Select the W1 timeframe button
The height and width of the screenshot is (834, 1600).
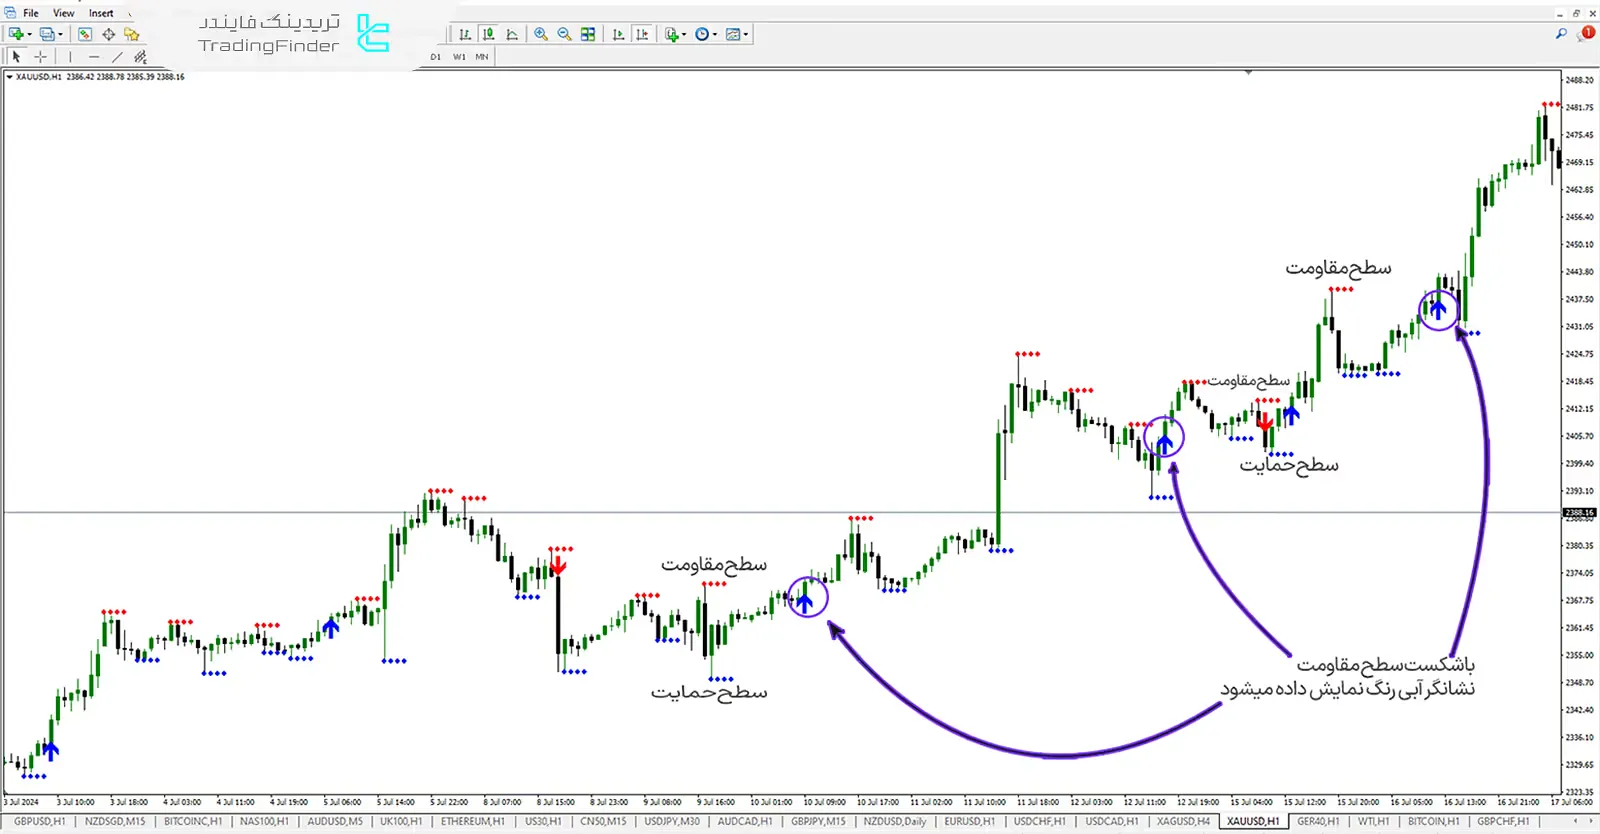pos(459,57)
